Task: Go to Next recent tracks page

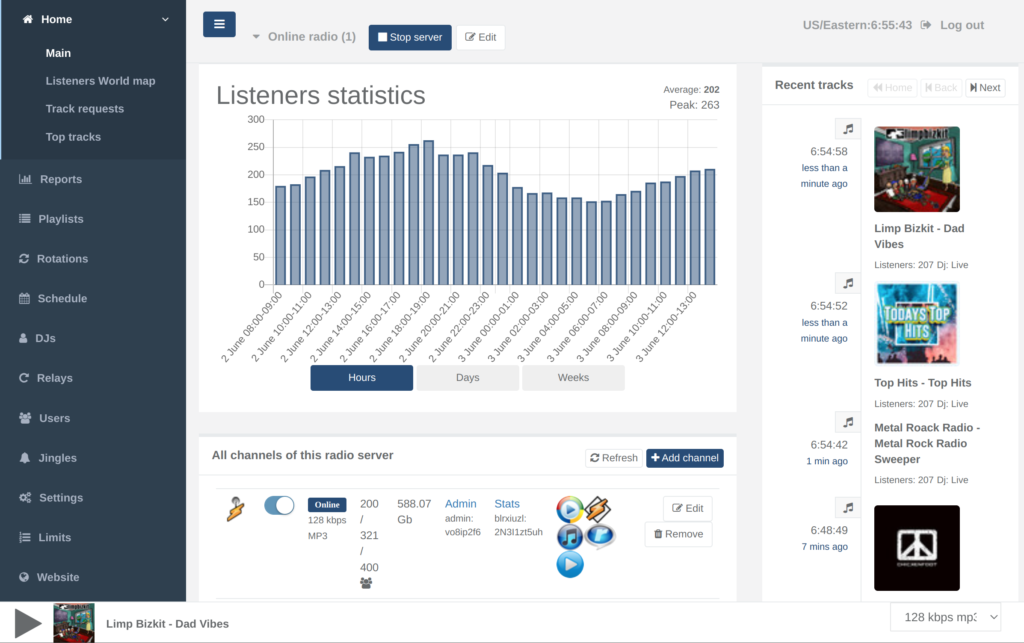Action: [x=985, y=87]
